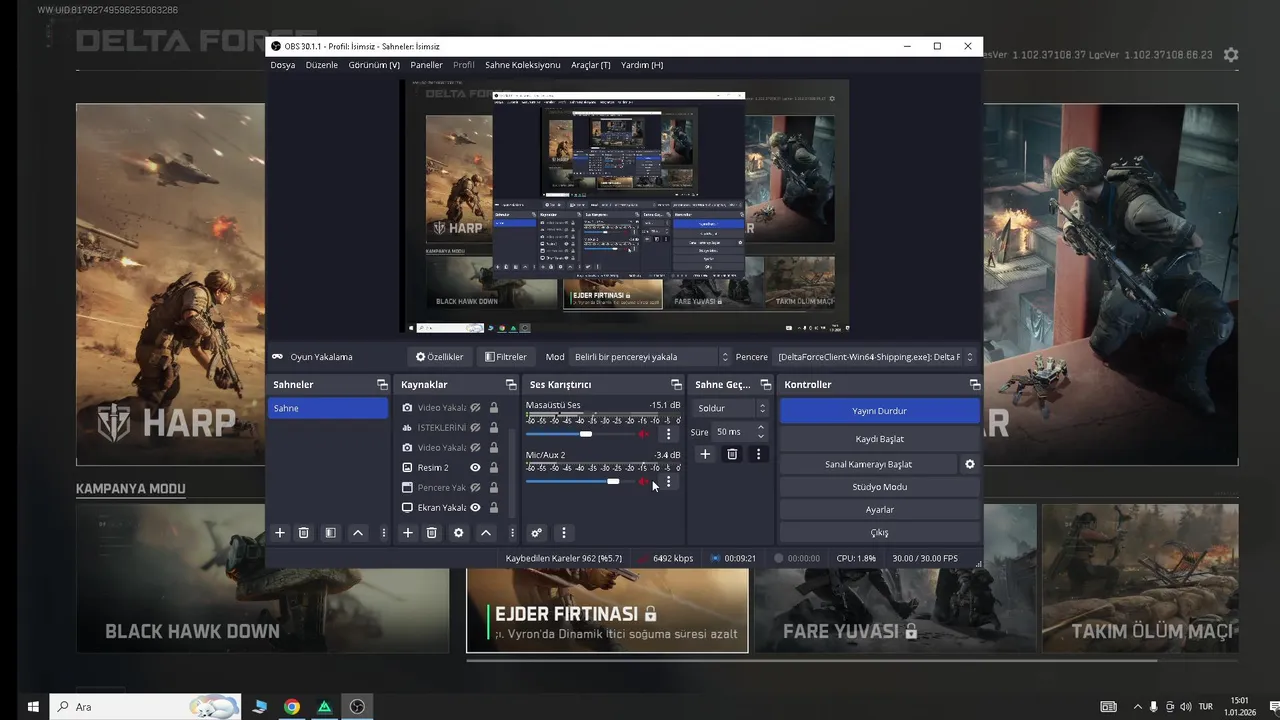Open the Sahne Koleksiyonu menu
Screen dimensions: 1280x720
(522, 65)
